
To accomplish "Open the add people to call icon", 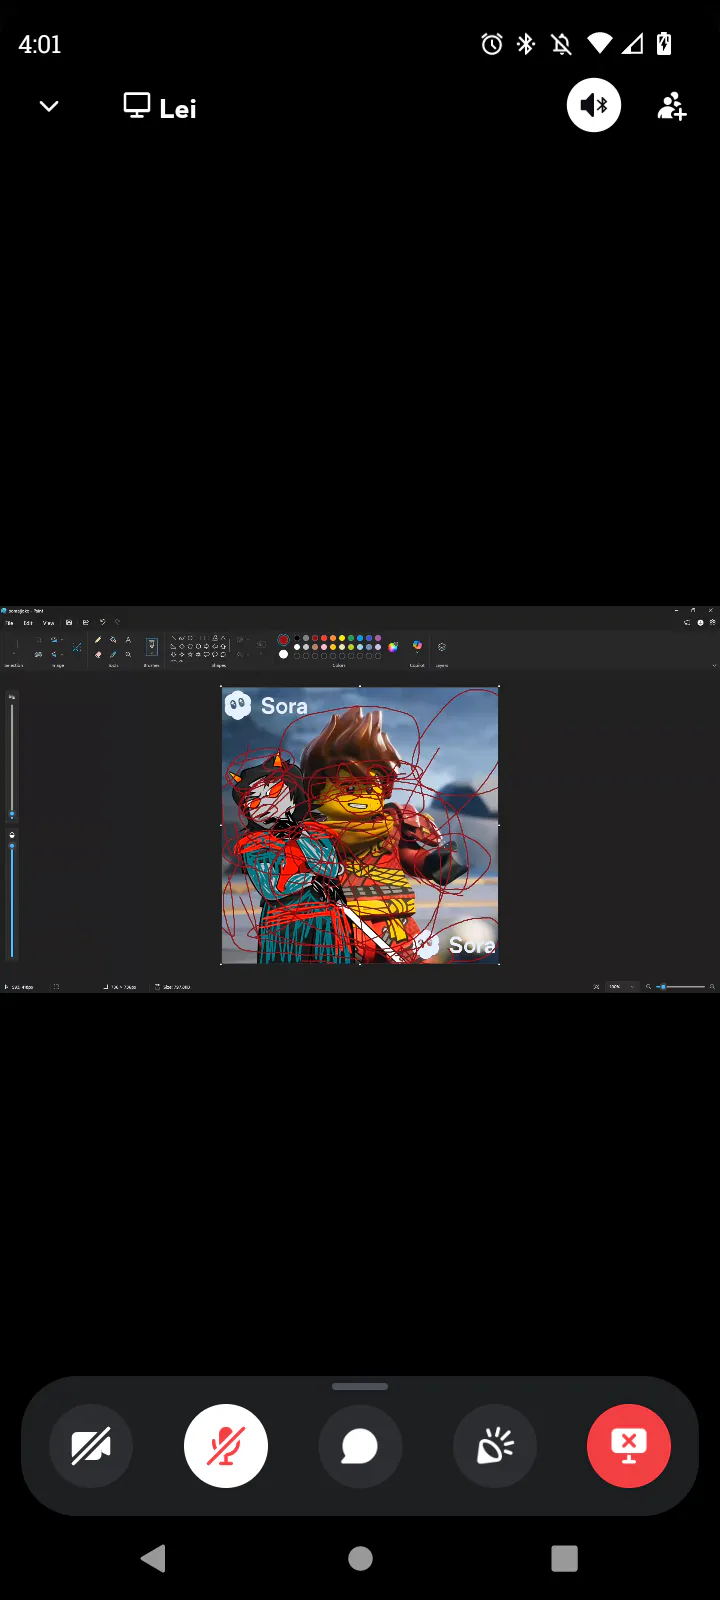I will point(672,106).
